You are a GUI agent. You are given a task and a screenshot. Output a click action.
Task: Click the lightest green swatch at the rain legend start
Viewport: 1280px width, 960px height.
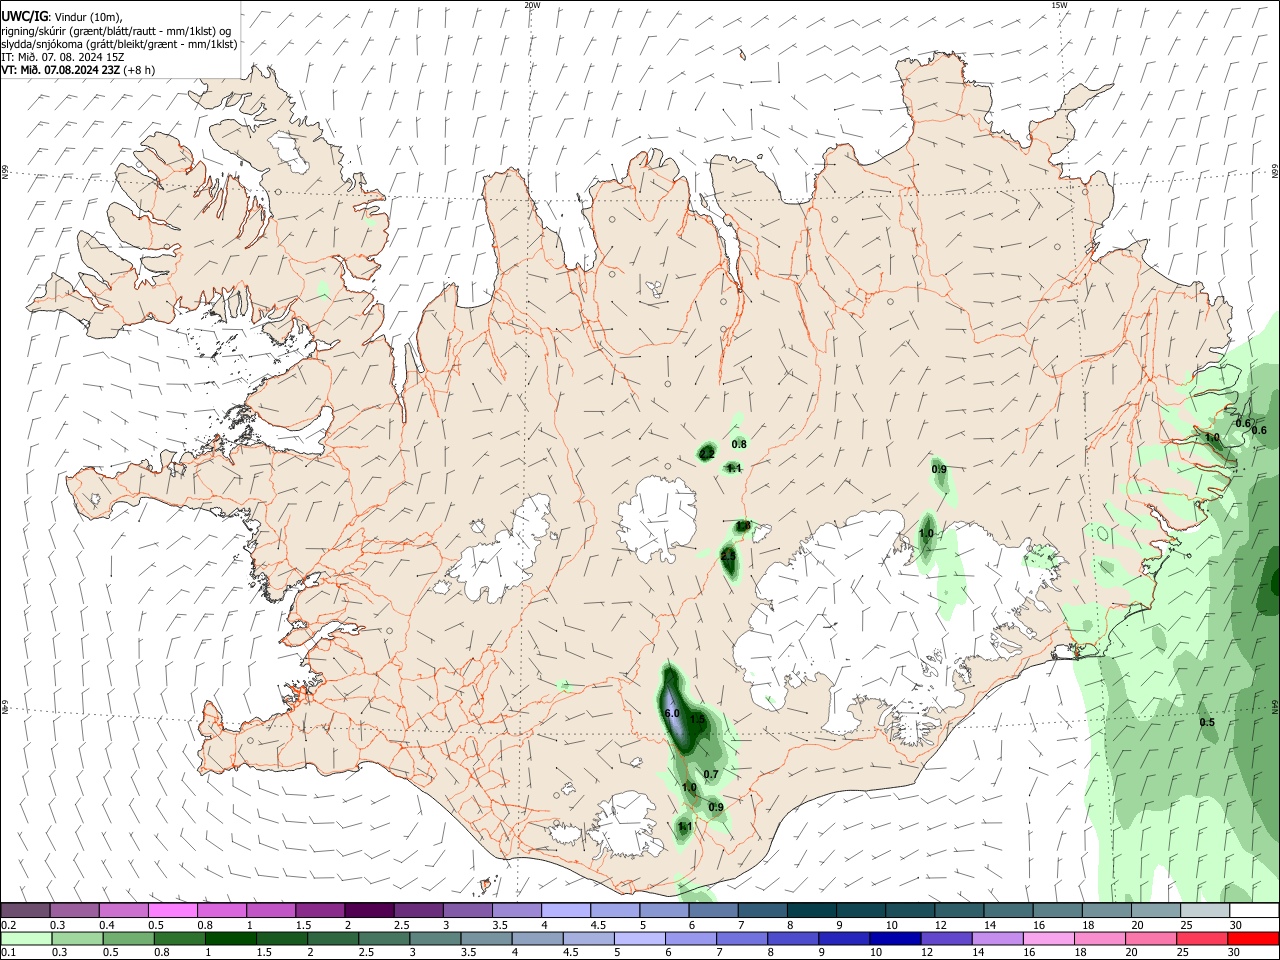coord(26,938)
